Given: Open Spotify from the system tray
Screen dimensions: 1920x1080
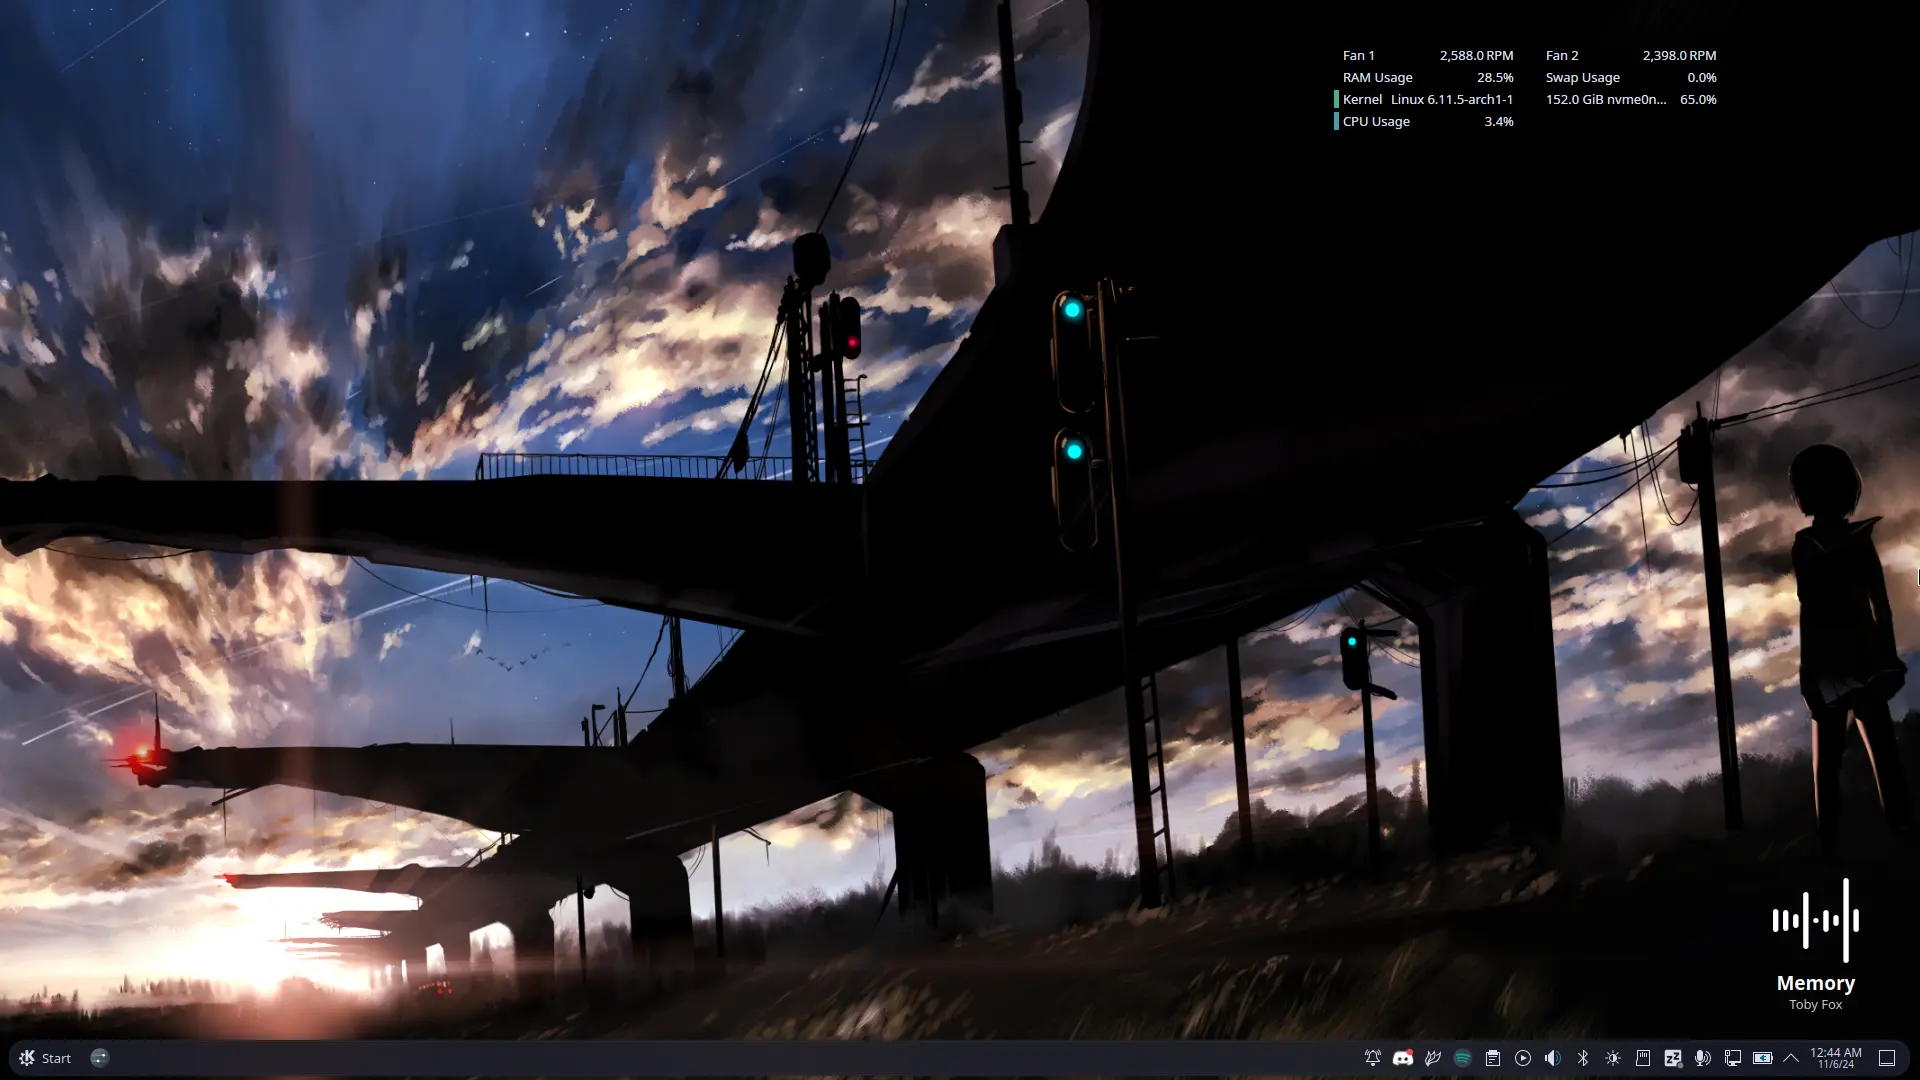Looking at the screenshot, I should [x=1463, y=1058].
